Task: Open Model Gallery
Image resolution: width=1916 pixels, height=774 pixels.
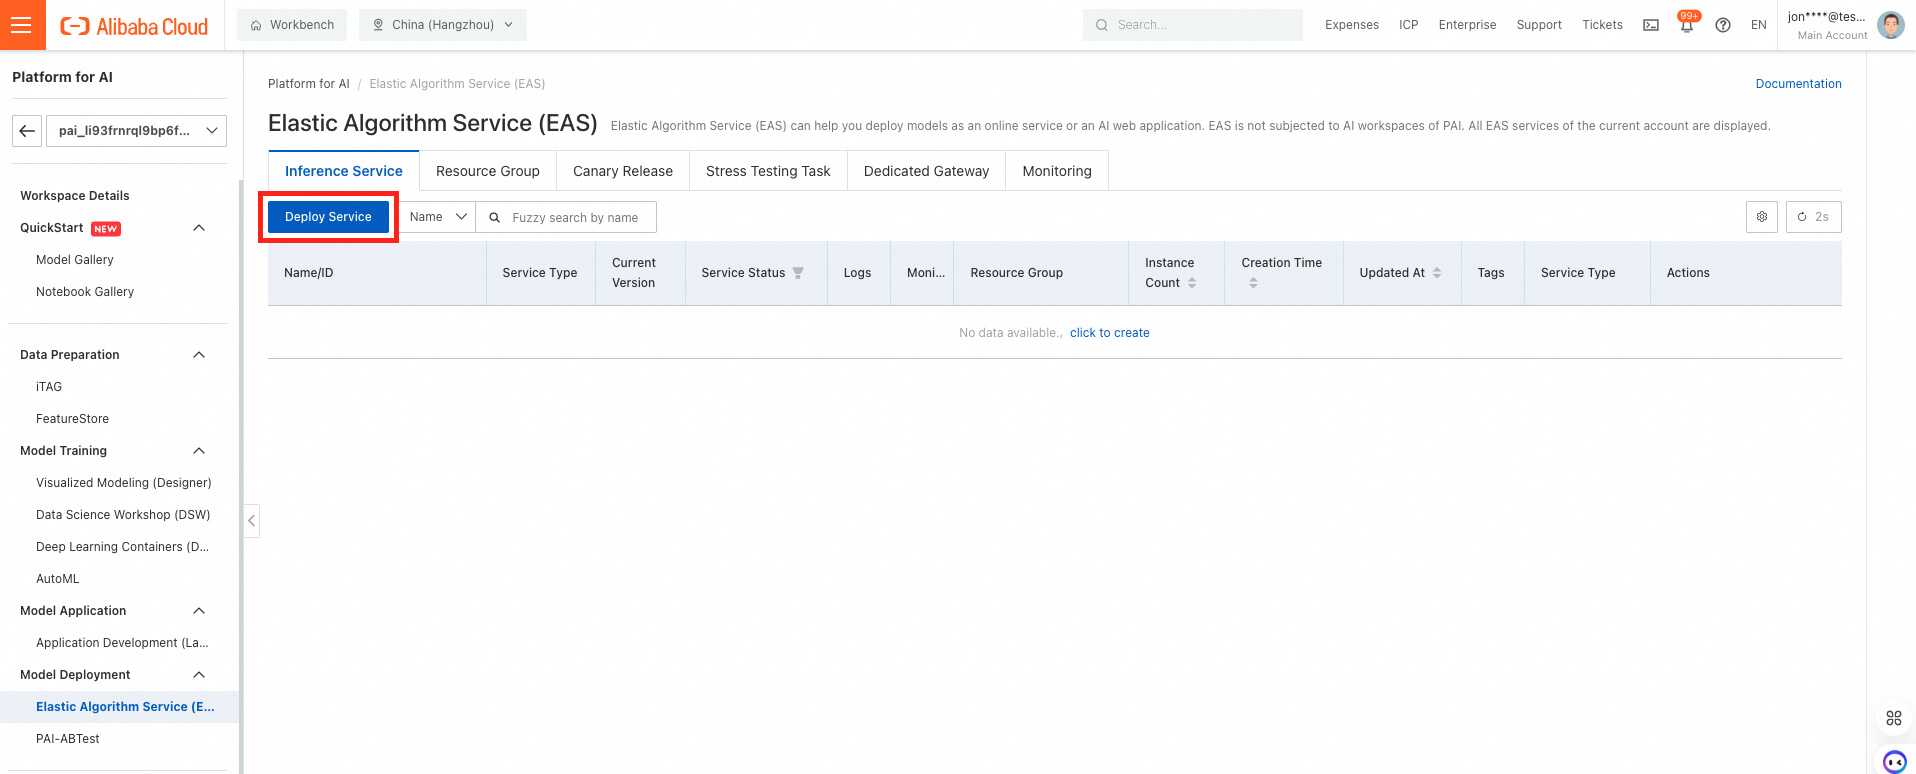Action: pyautogui.click(x=75, y=260)
